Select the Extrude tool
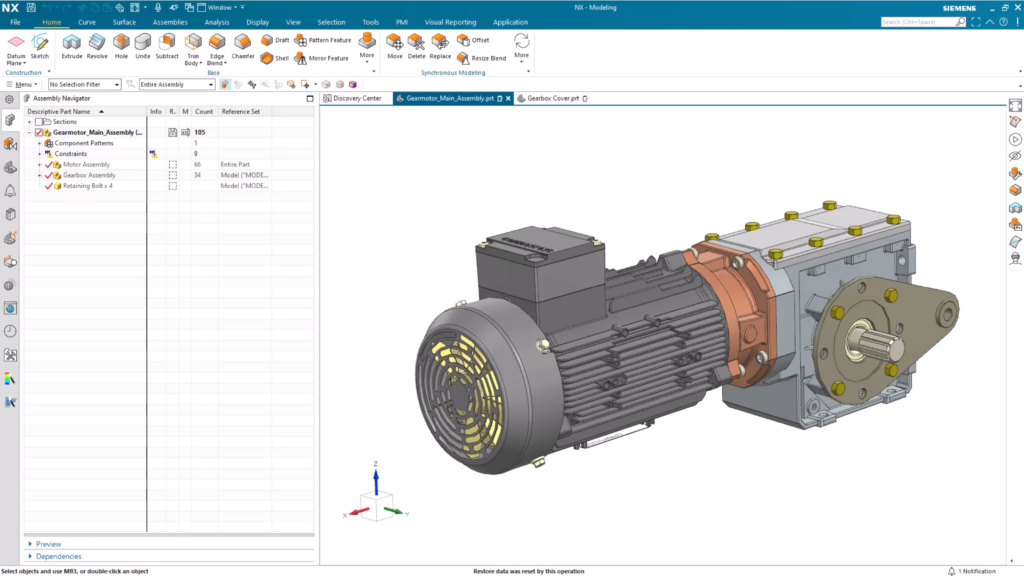This screenshot has height=576, width=1024. pos(71,46)
